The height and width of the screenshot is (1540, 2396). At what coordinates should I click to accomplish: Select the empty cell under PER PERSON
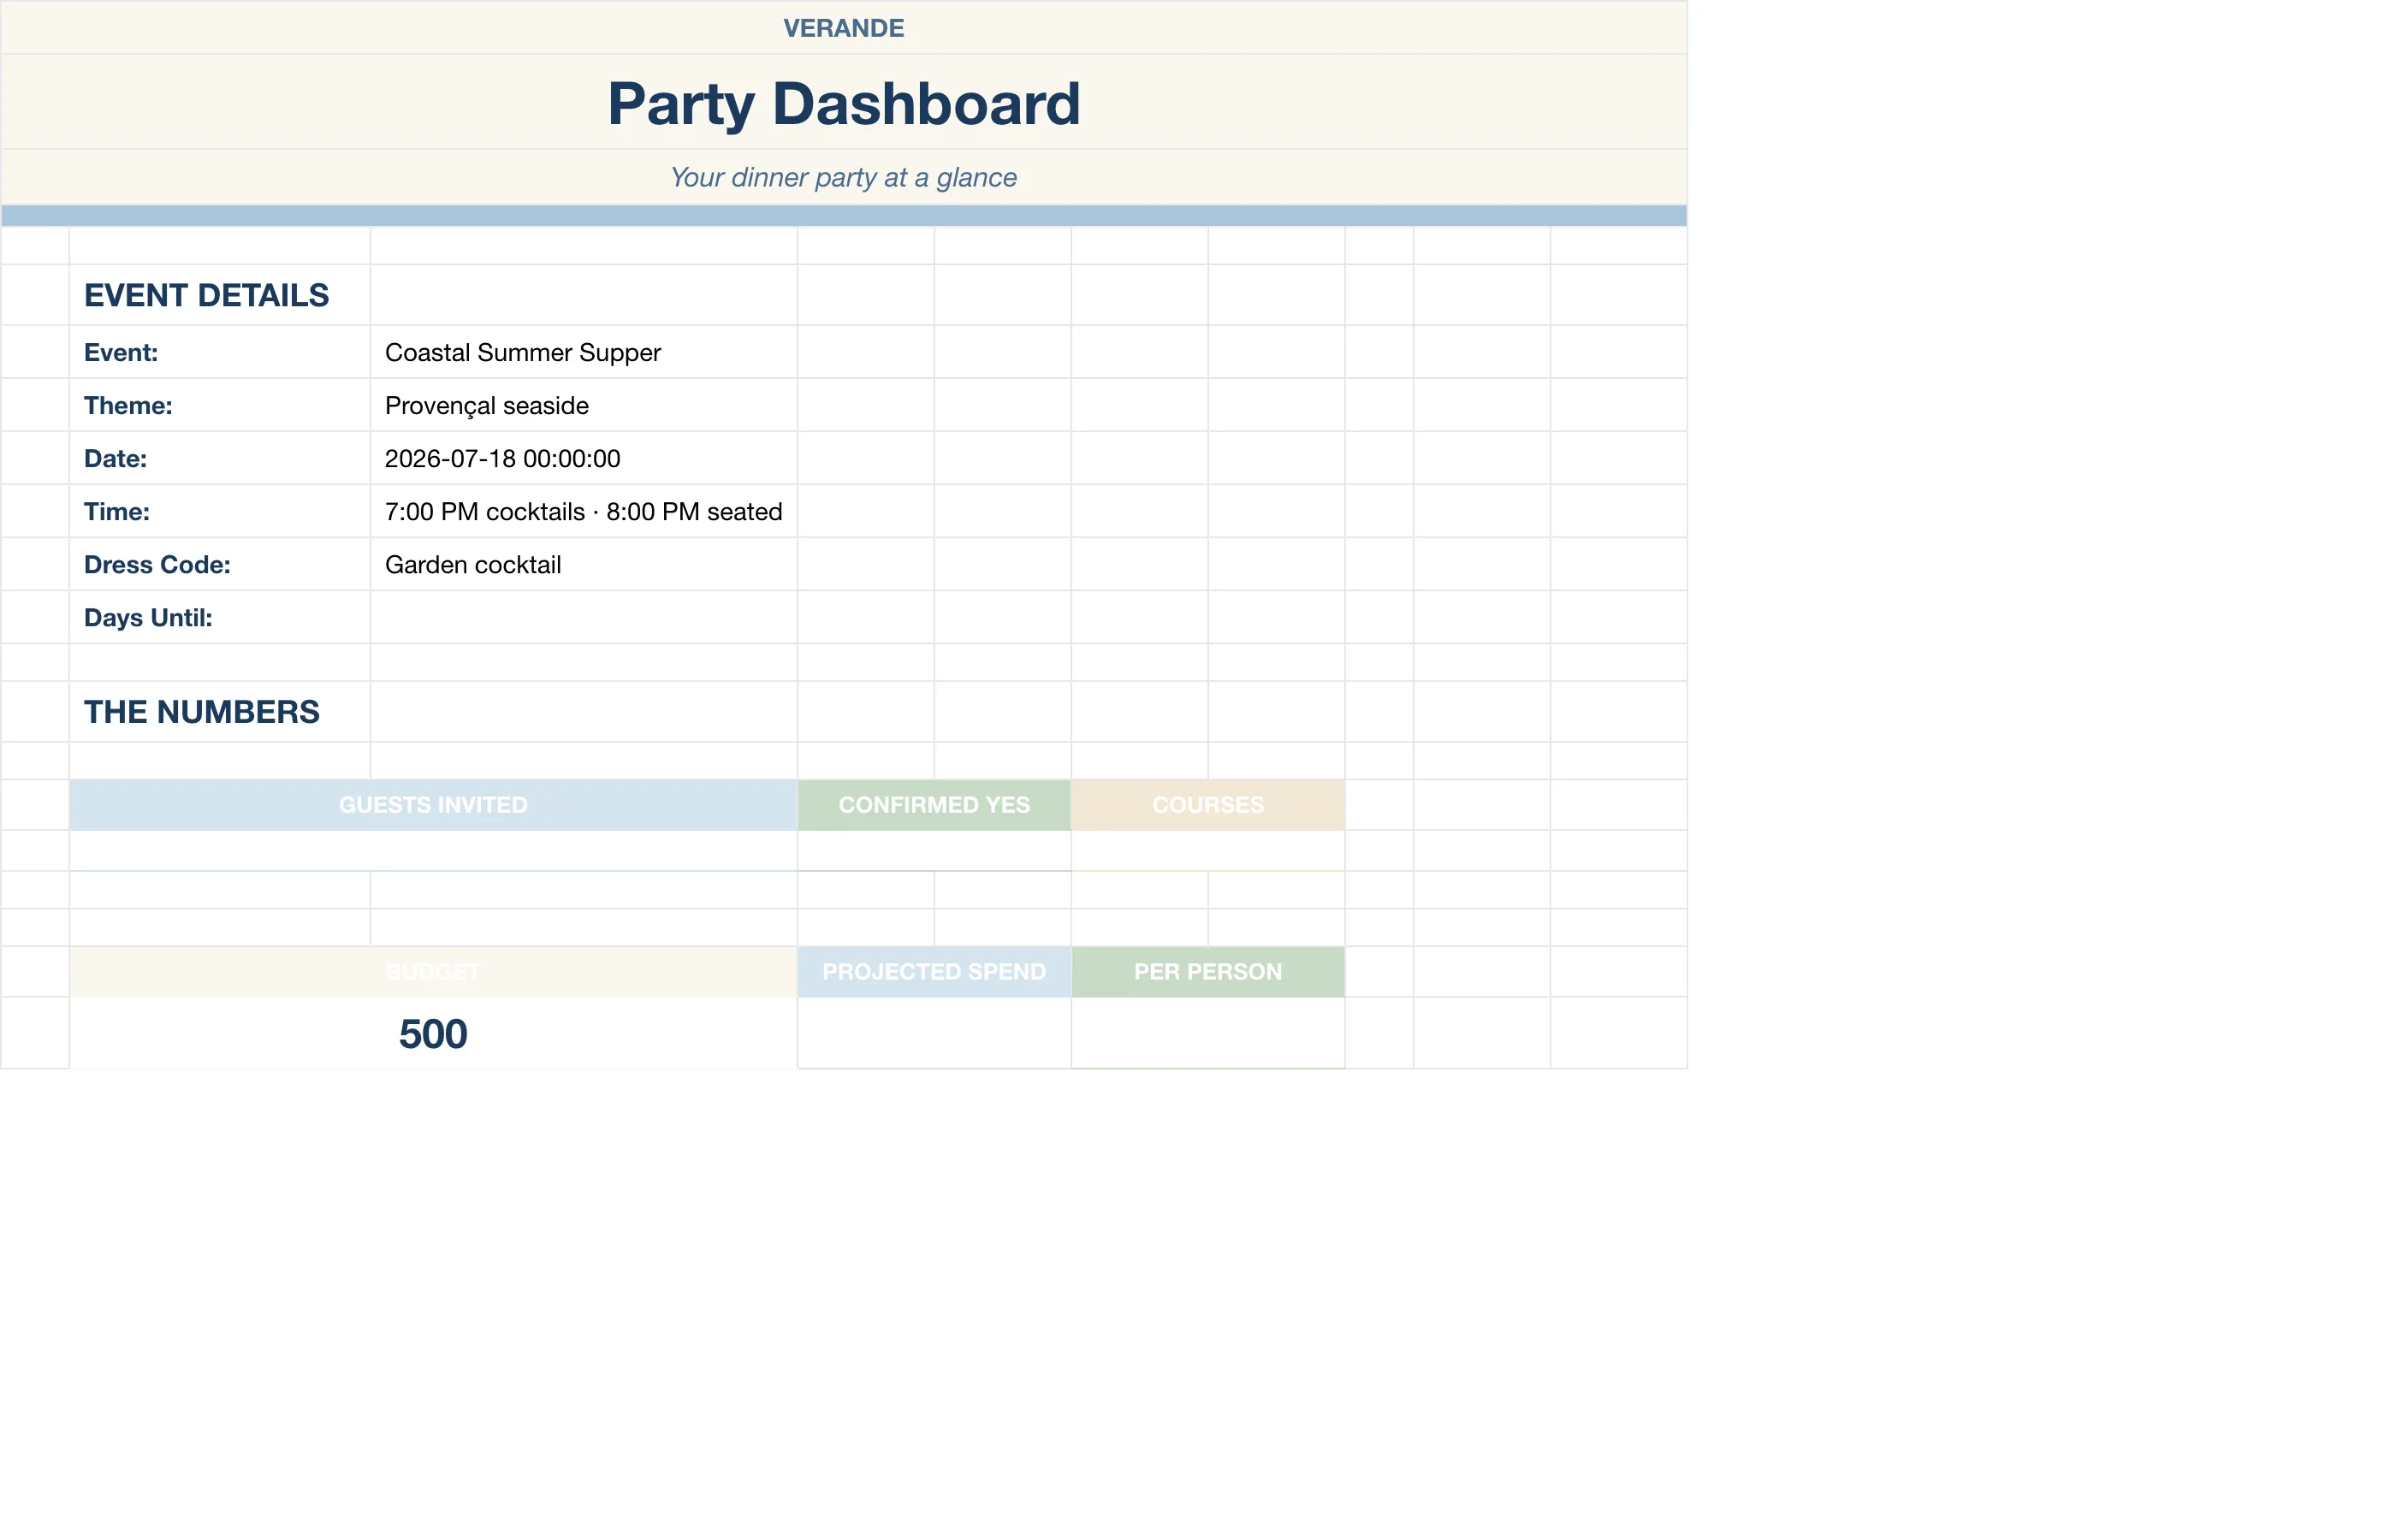[1208, 1033]
